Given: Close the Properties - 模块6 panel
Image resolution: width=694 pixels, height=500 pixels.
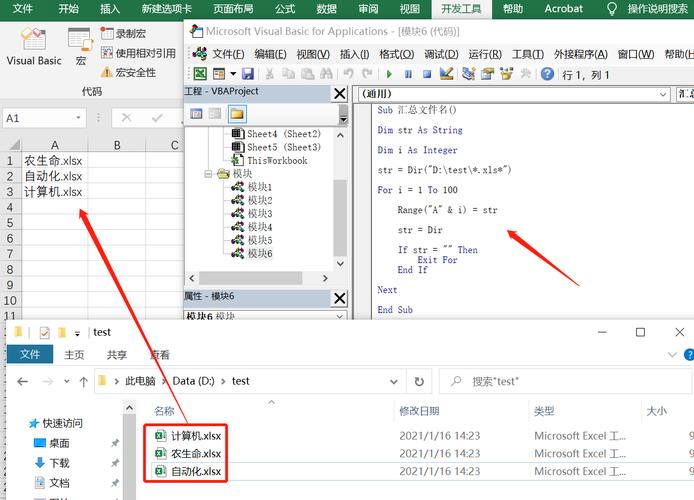Looking at the screenshot, I should [340, 298].
